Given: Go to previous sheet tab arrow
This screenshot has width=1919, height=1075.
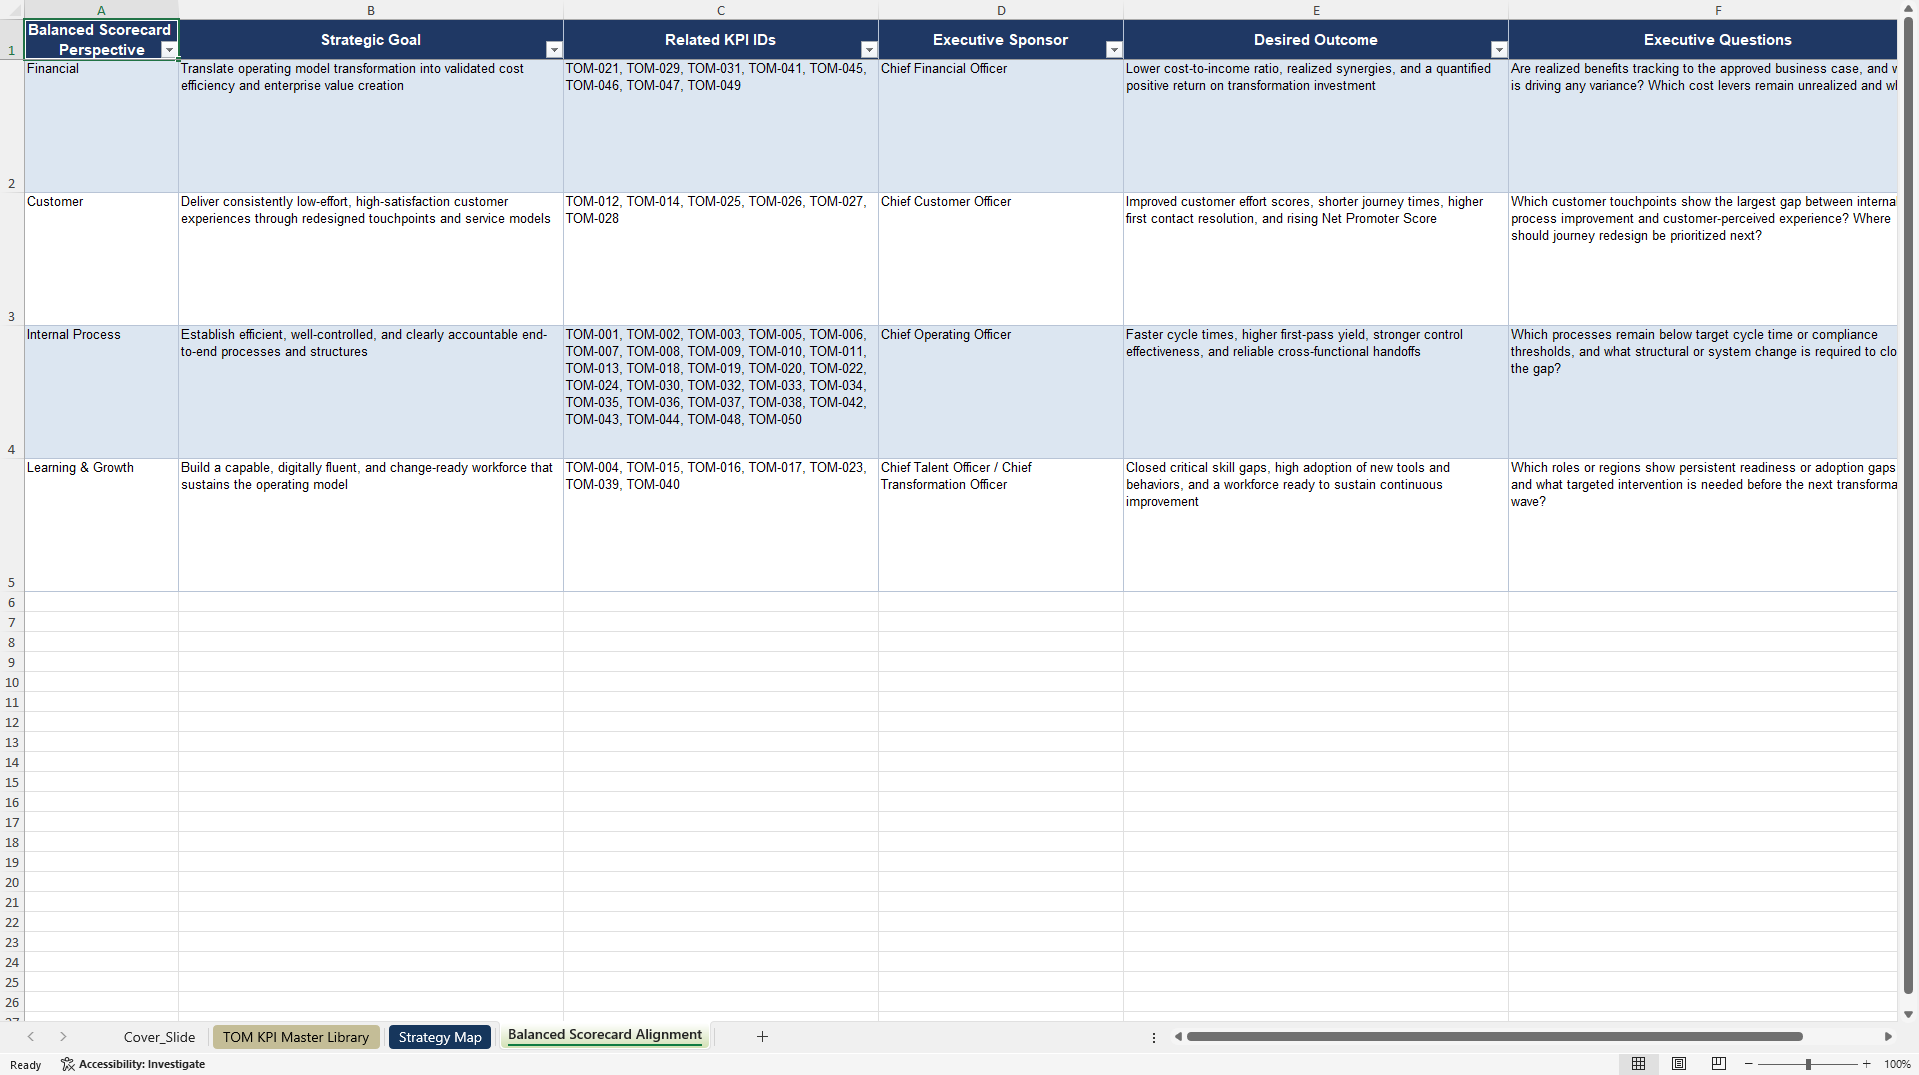Looking at the screenshot, I should pos(31,1037).
